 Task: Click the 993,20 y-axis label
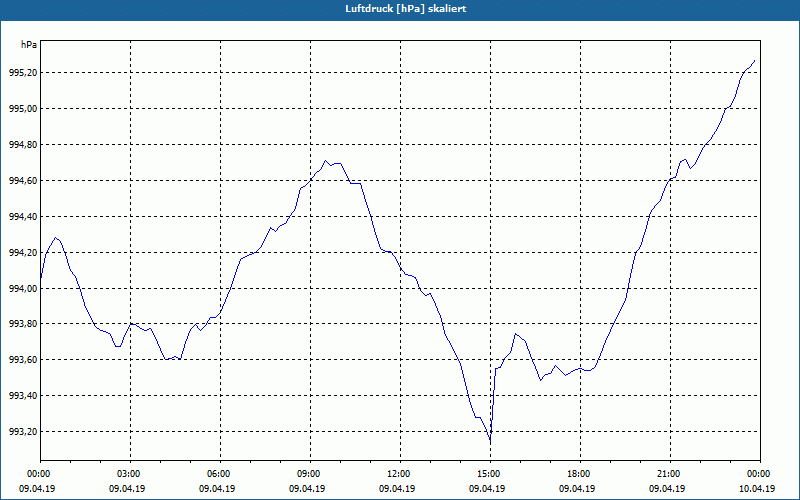click(x=23, y=432)
